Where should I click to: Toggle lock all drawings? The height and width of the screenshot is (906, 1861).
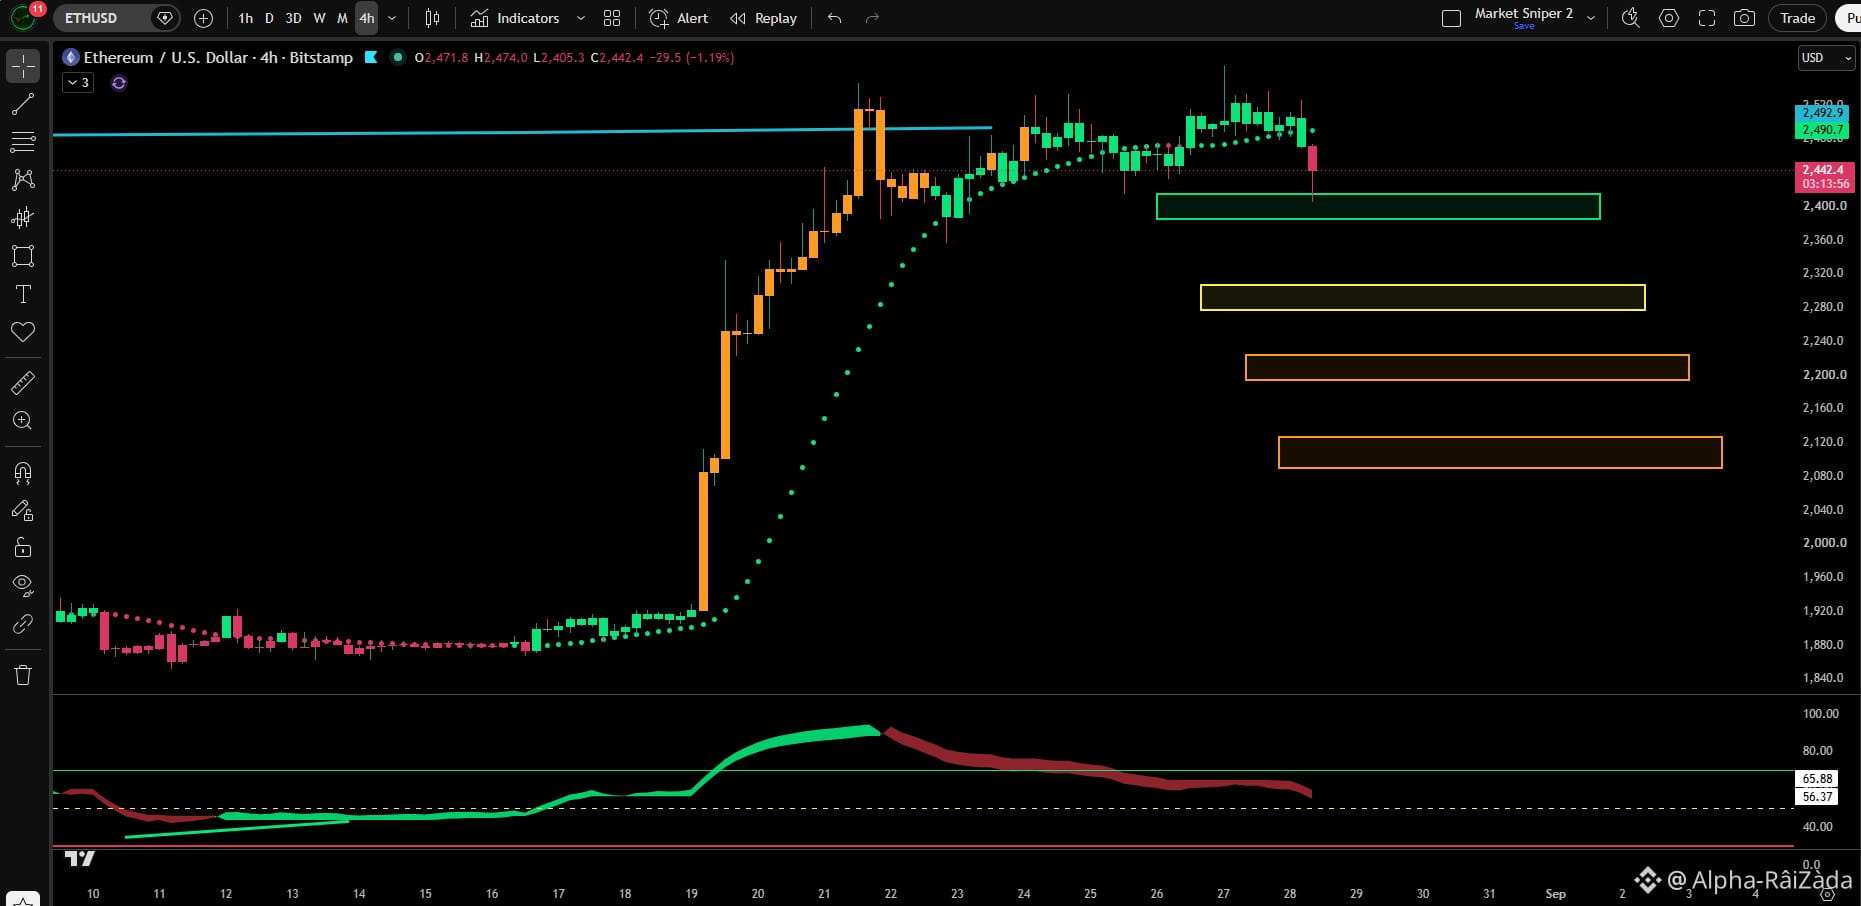pos(23,548)
